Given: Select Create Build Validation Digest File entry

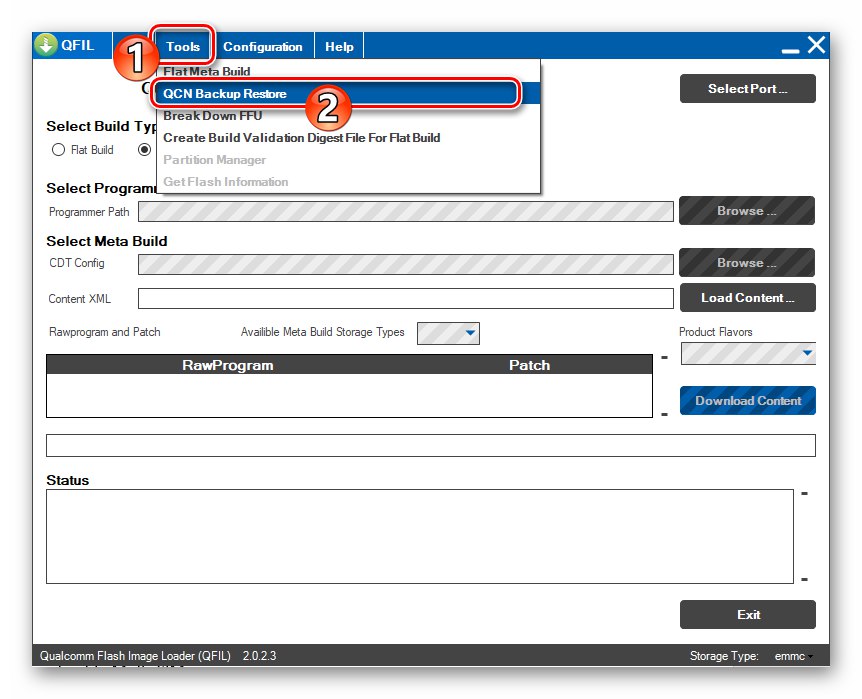Looking at the screenshot, I should 349,137.
